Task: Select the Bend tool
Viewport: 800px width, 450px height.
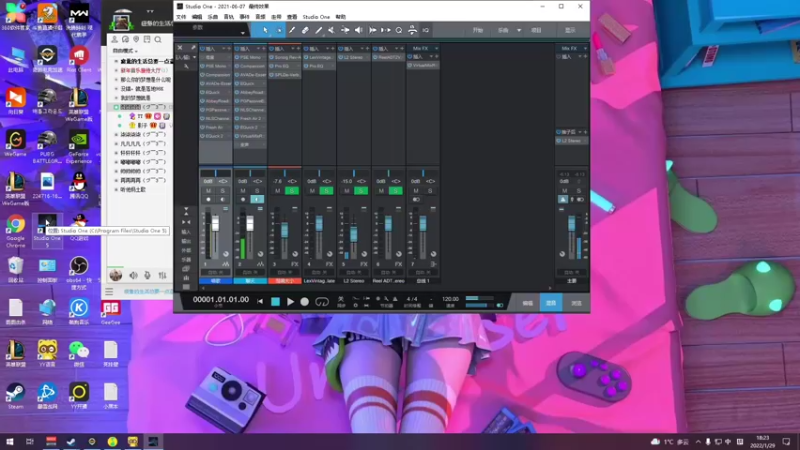Action: coord(345,30)
